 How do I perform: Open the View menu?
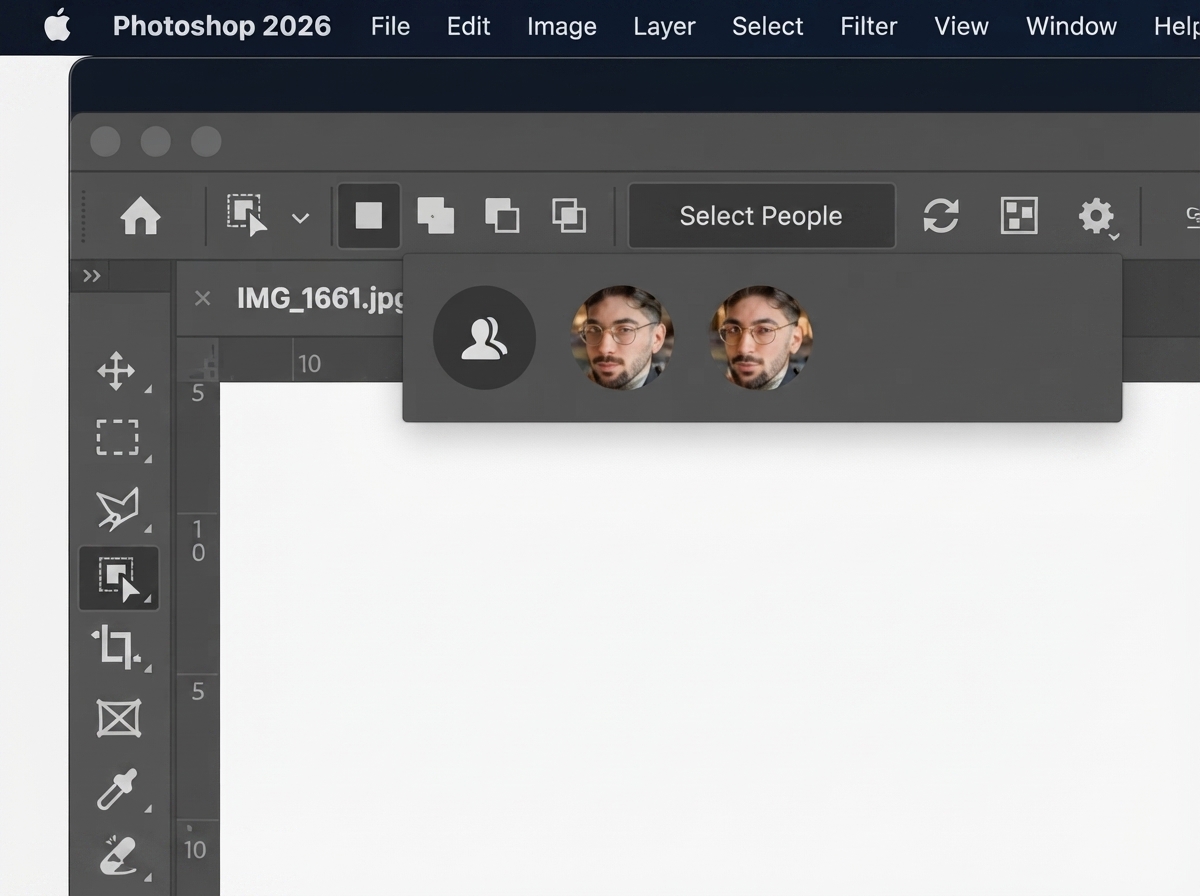point(962,26)
